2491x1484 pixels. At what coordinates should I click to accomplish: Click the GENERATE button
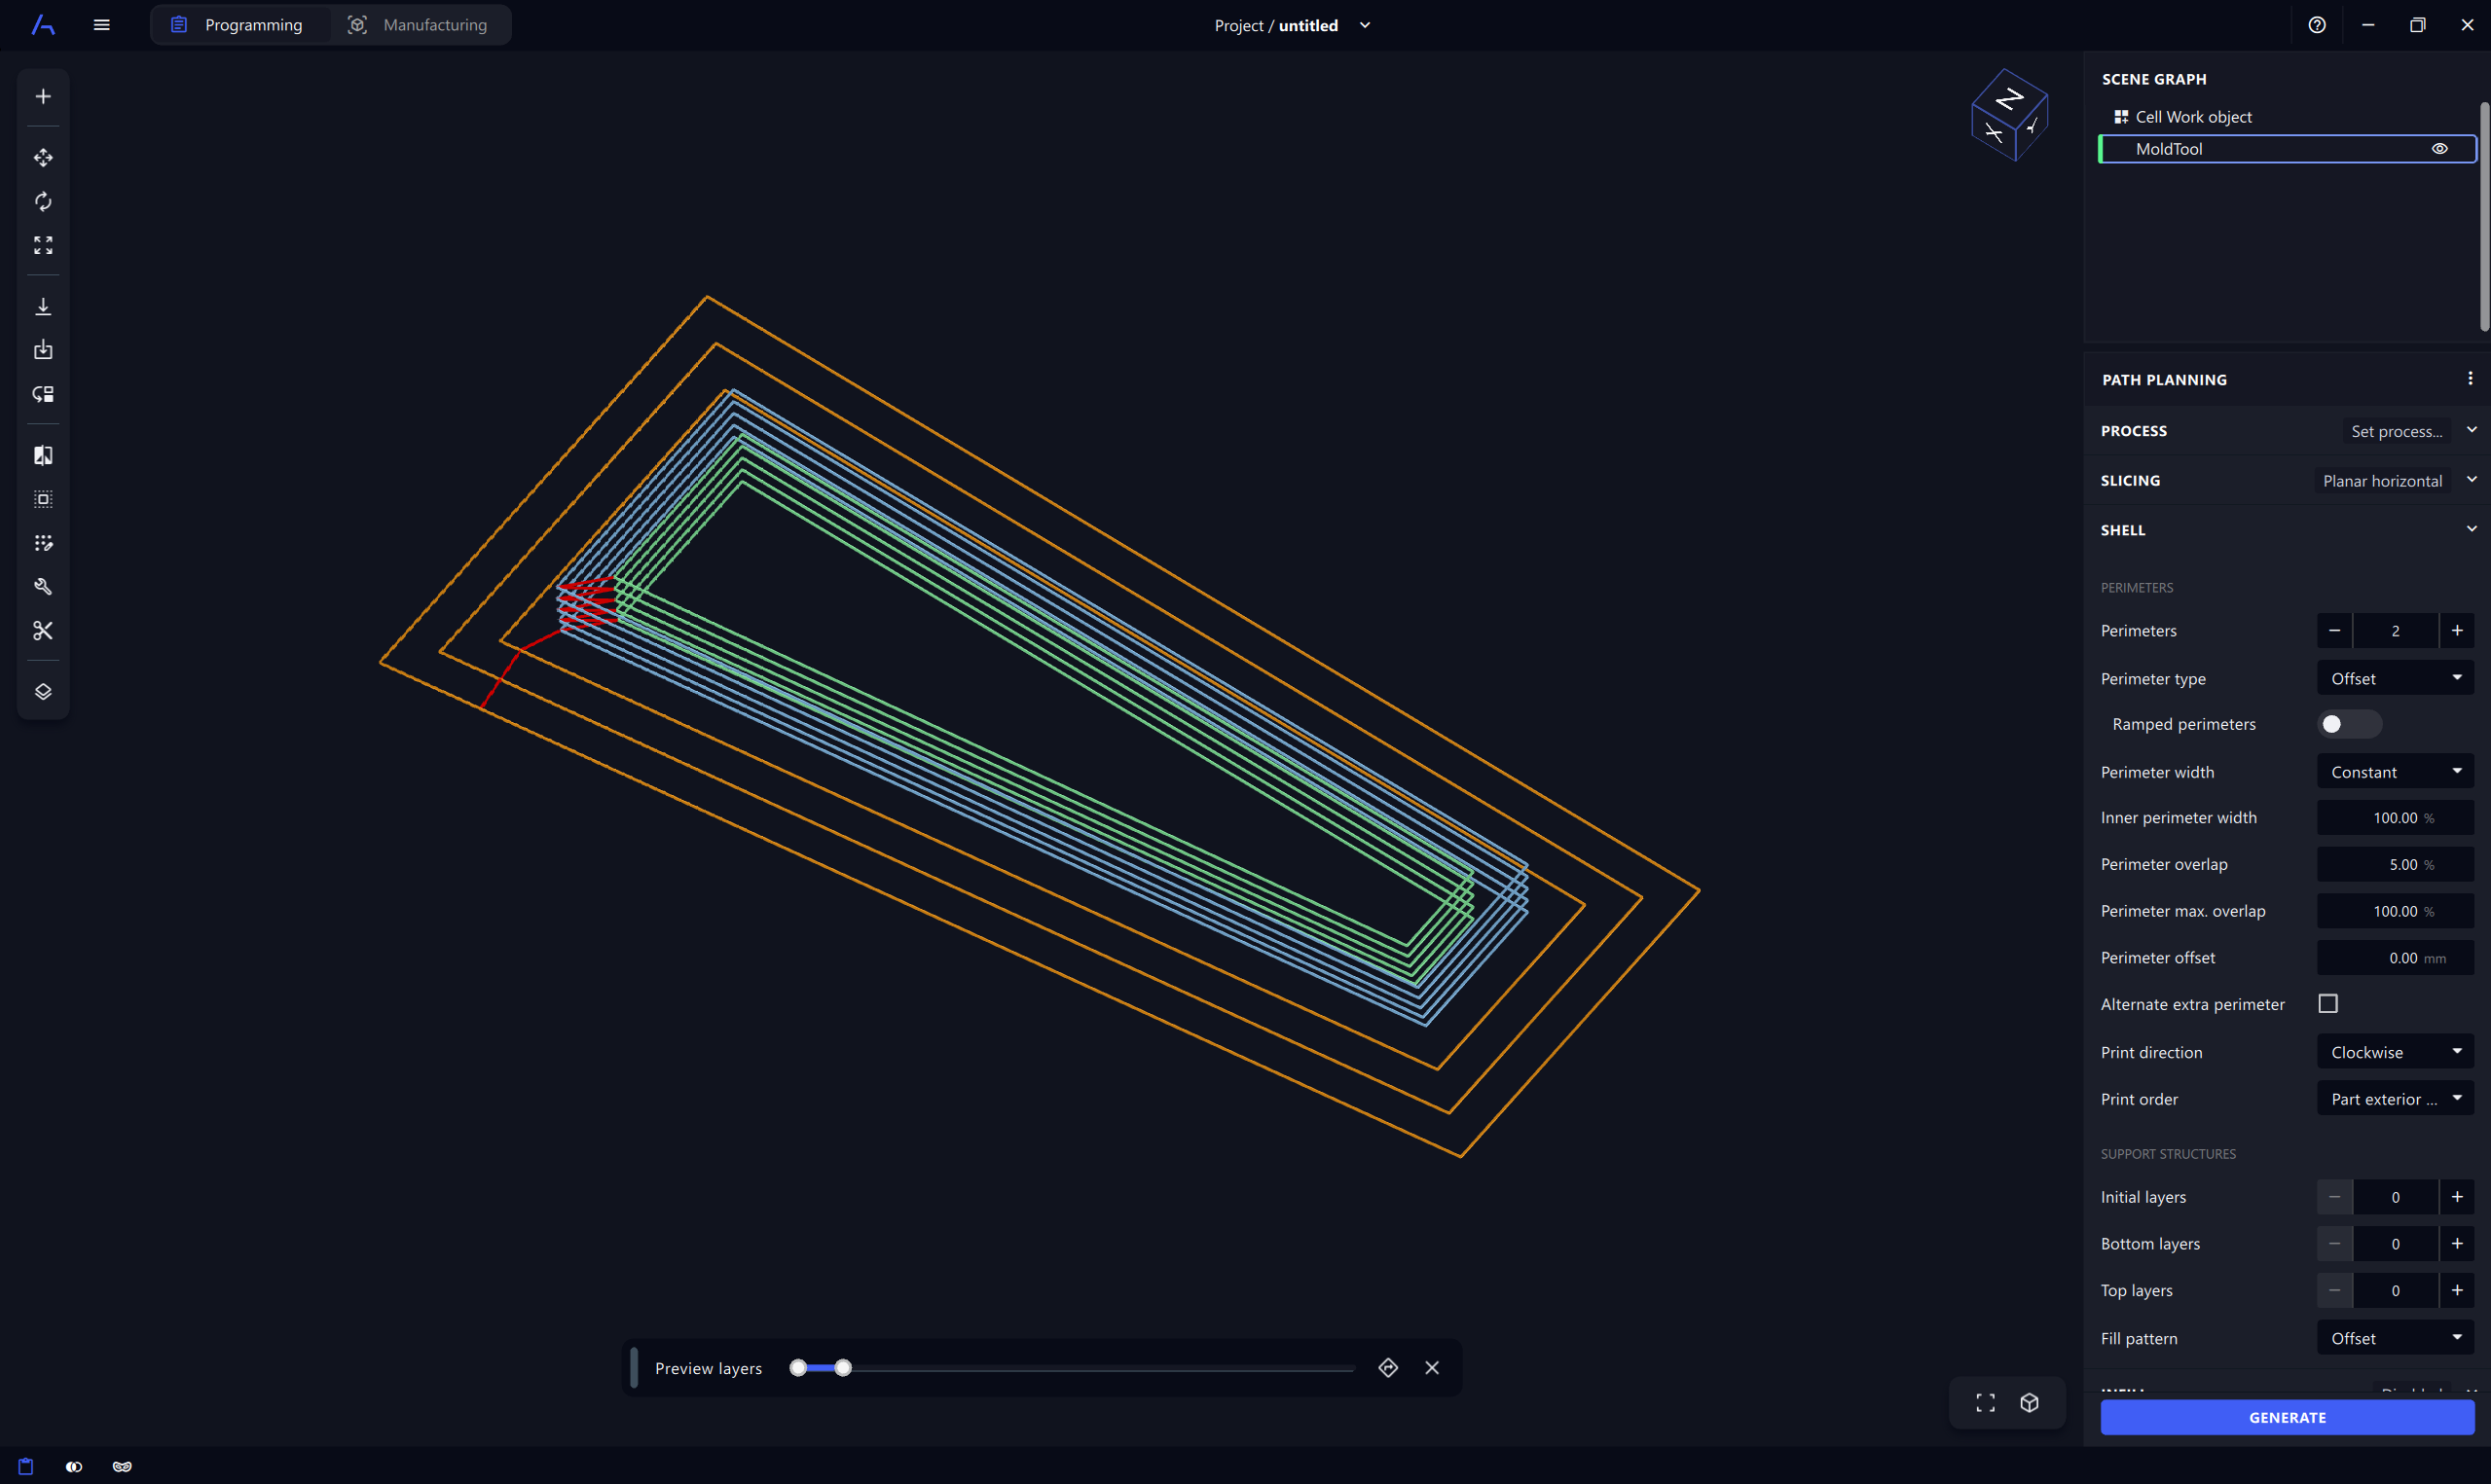tap(2287, 1417)
